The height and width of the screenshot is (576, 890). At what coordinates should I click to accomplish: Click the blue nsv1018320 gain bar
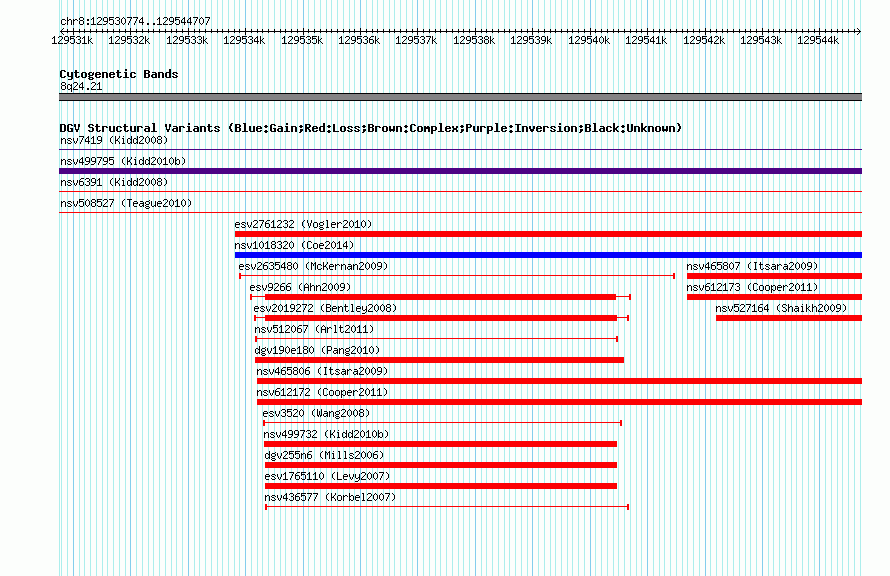point(548,255)
